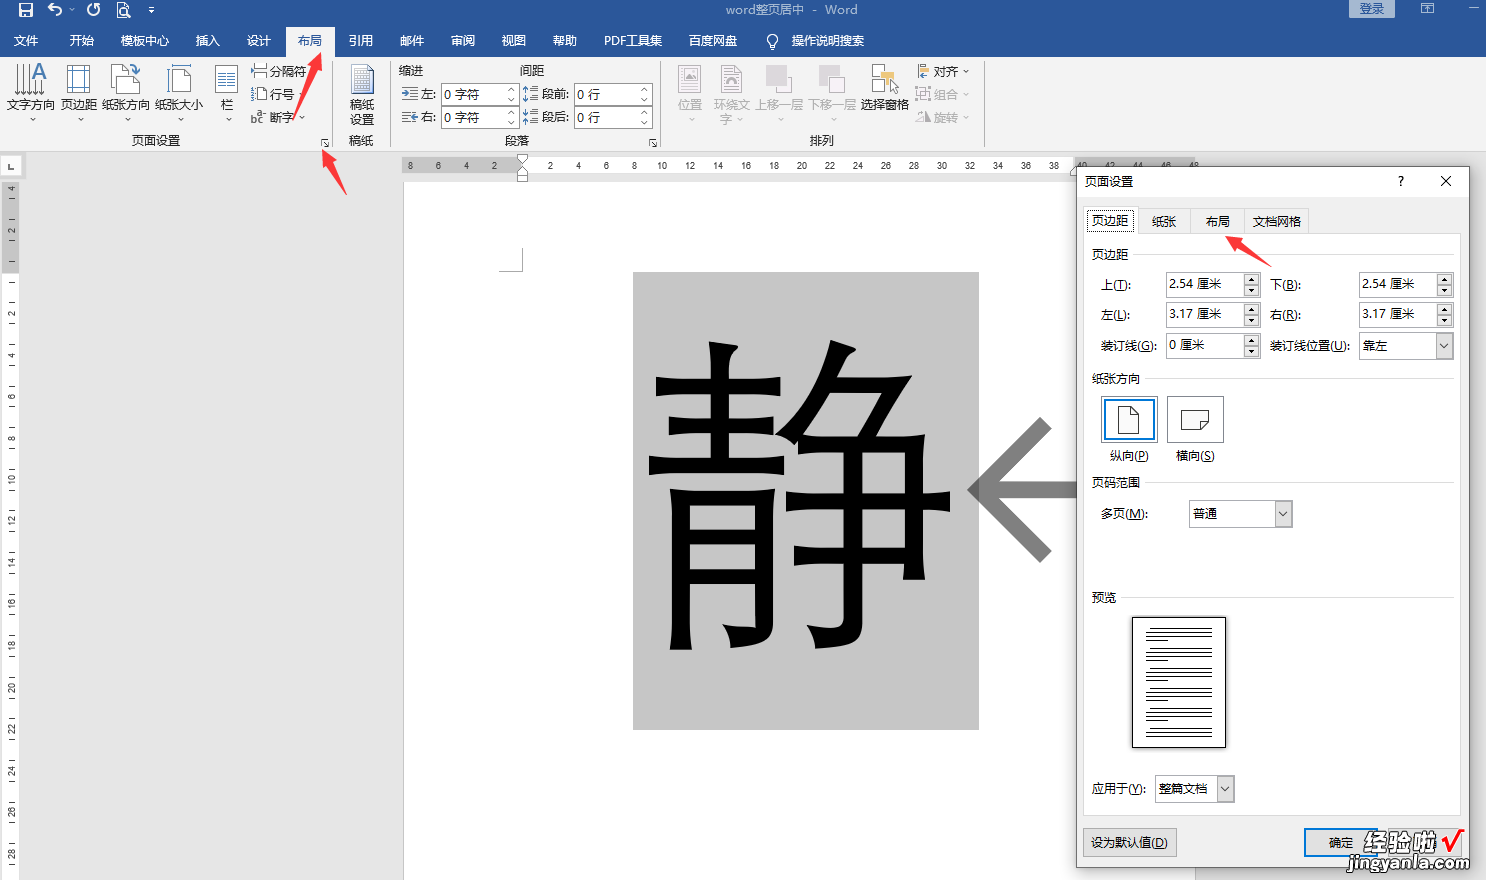Click the 环绕文字 wrap text tool
The width and height of the screenshot is (1486, 880).
tap(731, 93)
